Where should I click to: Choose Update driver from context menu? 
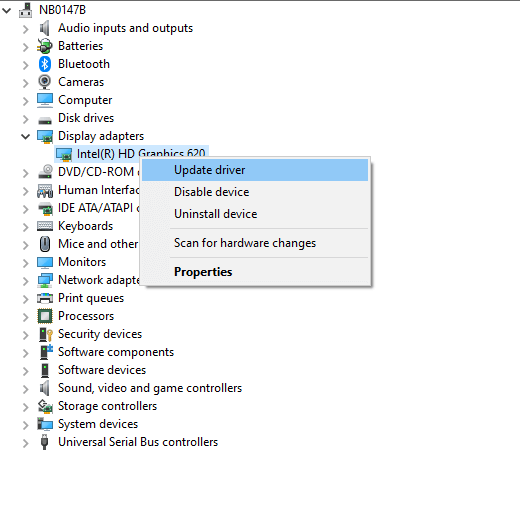[255, 170]
